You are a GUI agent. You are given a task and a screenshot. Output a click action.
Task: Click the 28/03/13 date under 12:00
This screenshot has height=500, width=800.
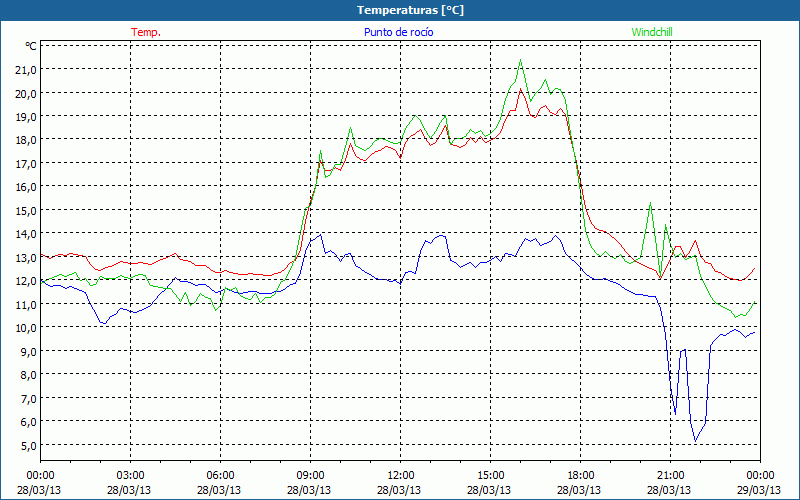[399, 490]
